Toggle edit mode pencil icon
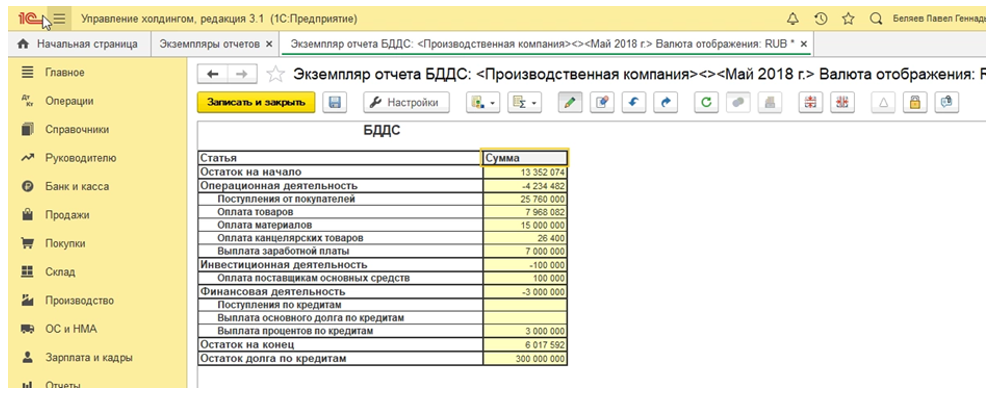The width and height of the screenshot is (996, 399). pos(571,102)
